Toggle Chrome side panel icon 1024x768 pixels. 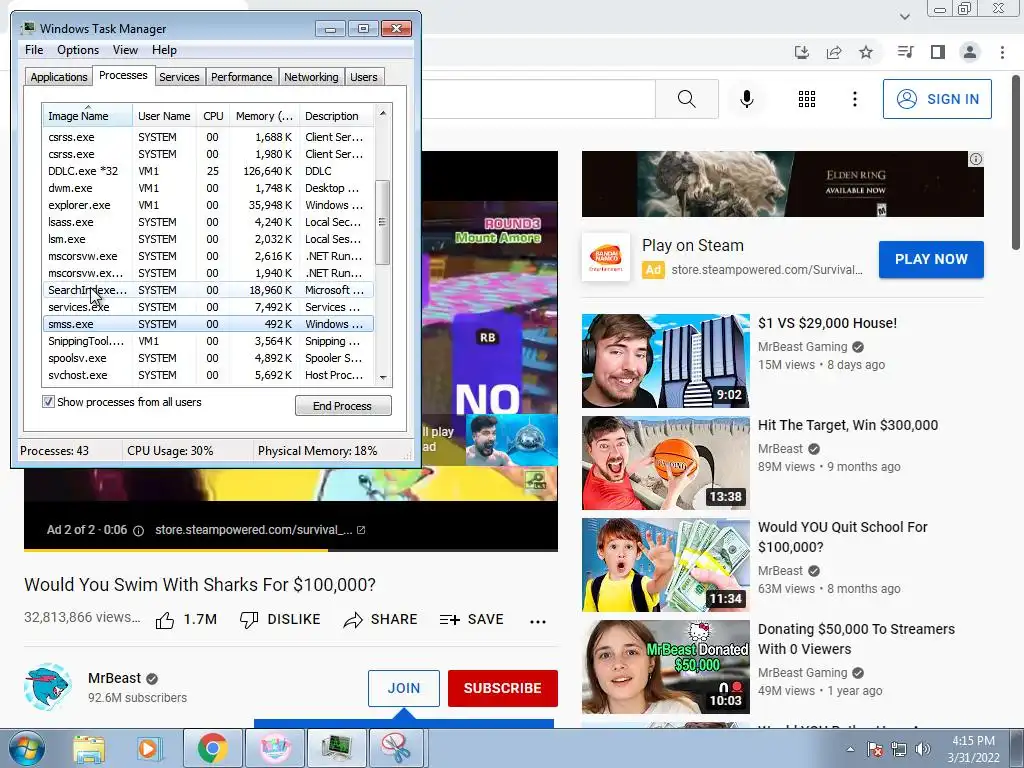click(938, 52)
